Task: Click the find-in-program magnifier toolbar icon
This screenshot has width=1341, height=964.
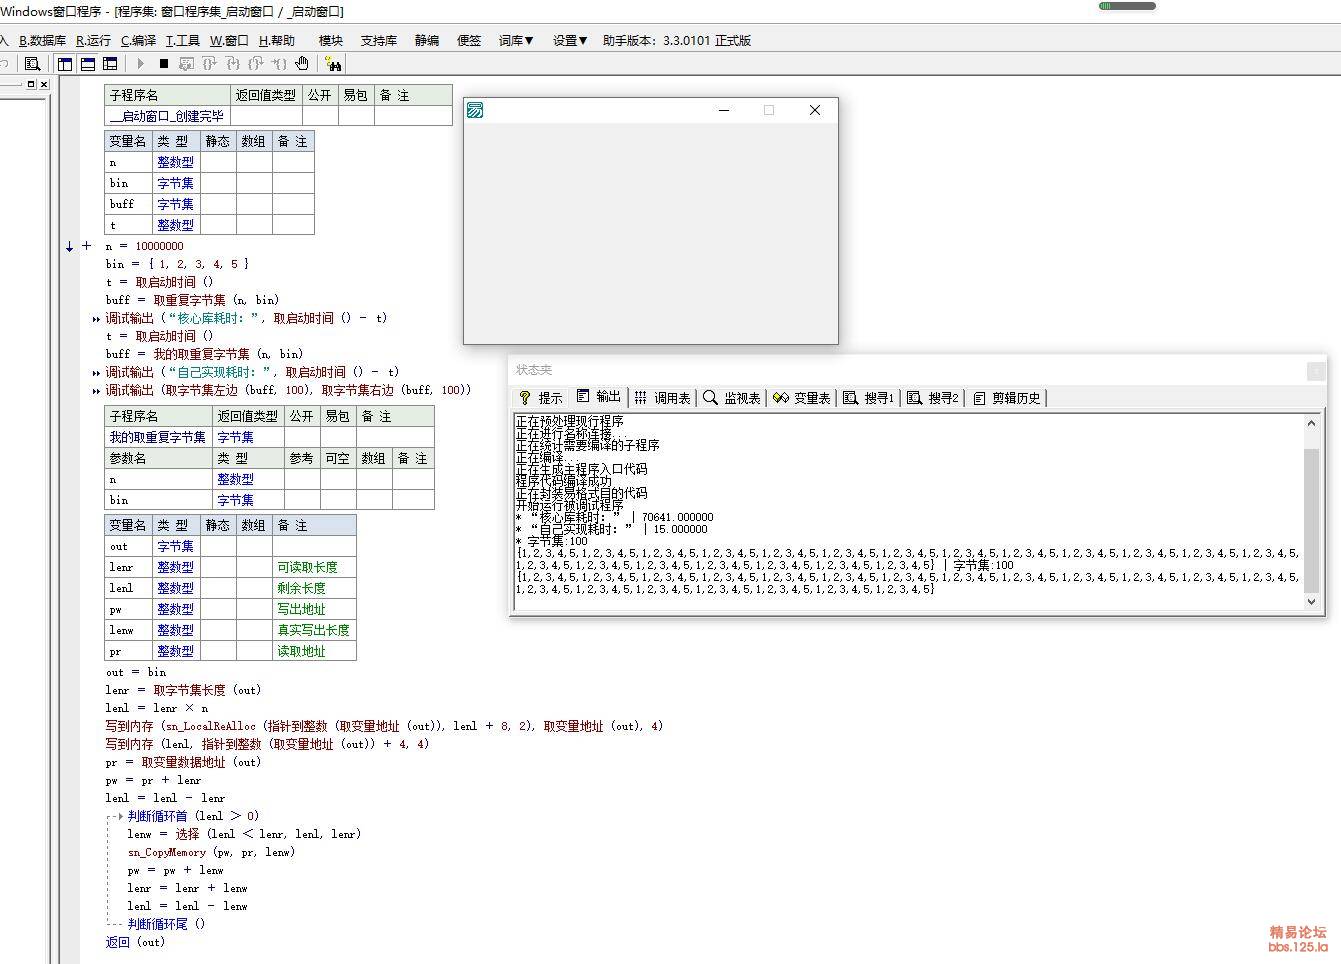Action: [x=32, y=64]
